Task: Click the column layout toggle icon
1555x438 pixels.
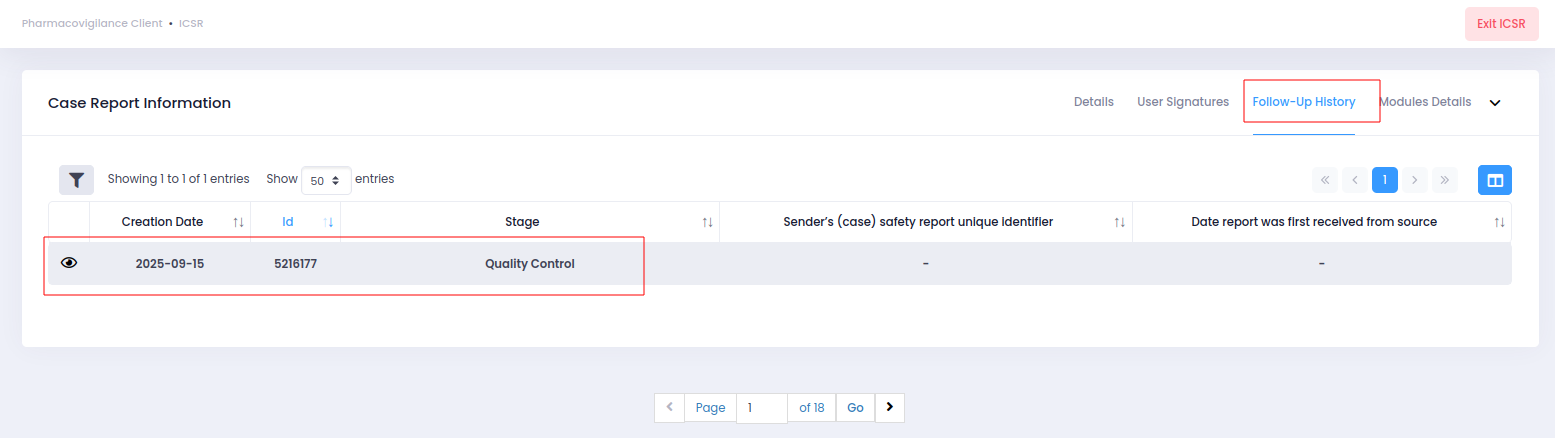Action: (1495, 180)
